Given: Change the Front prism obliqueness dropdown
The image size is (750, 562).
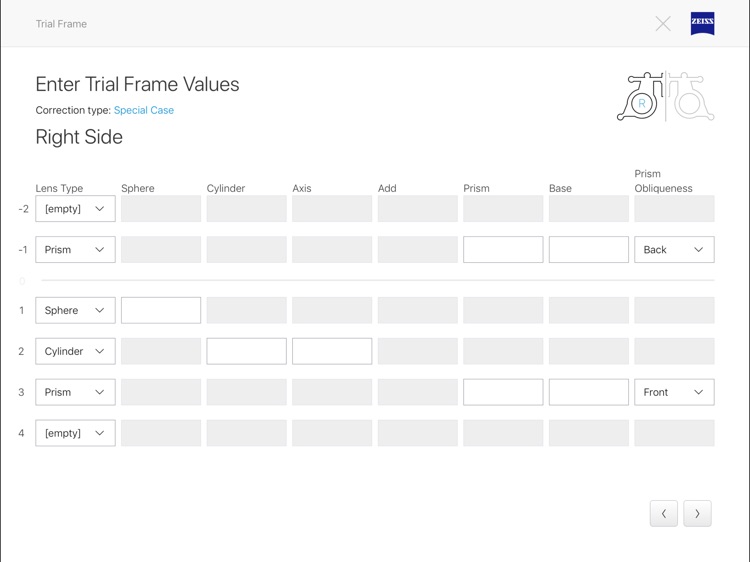Looking at the screenshot, I should (674, 392).
